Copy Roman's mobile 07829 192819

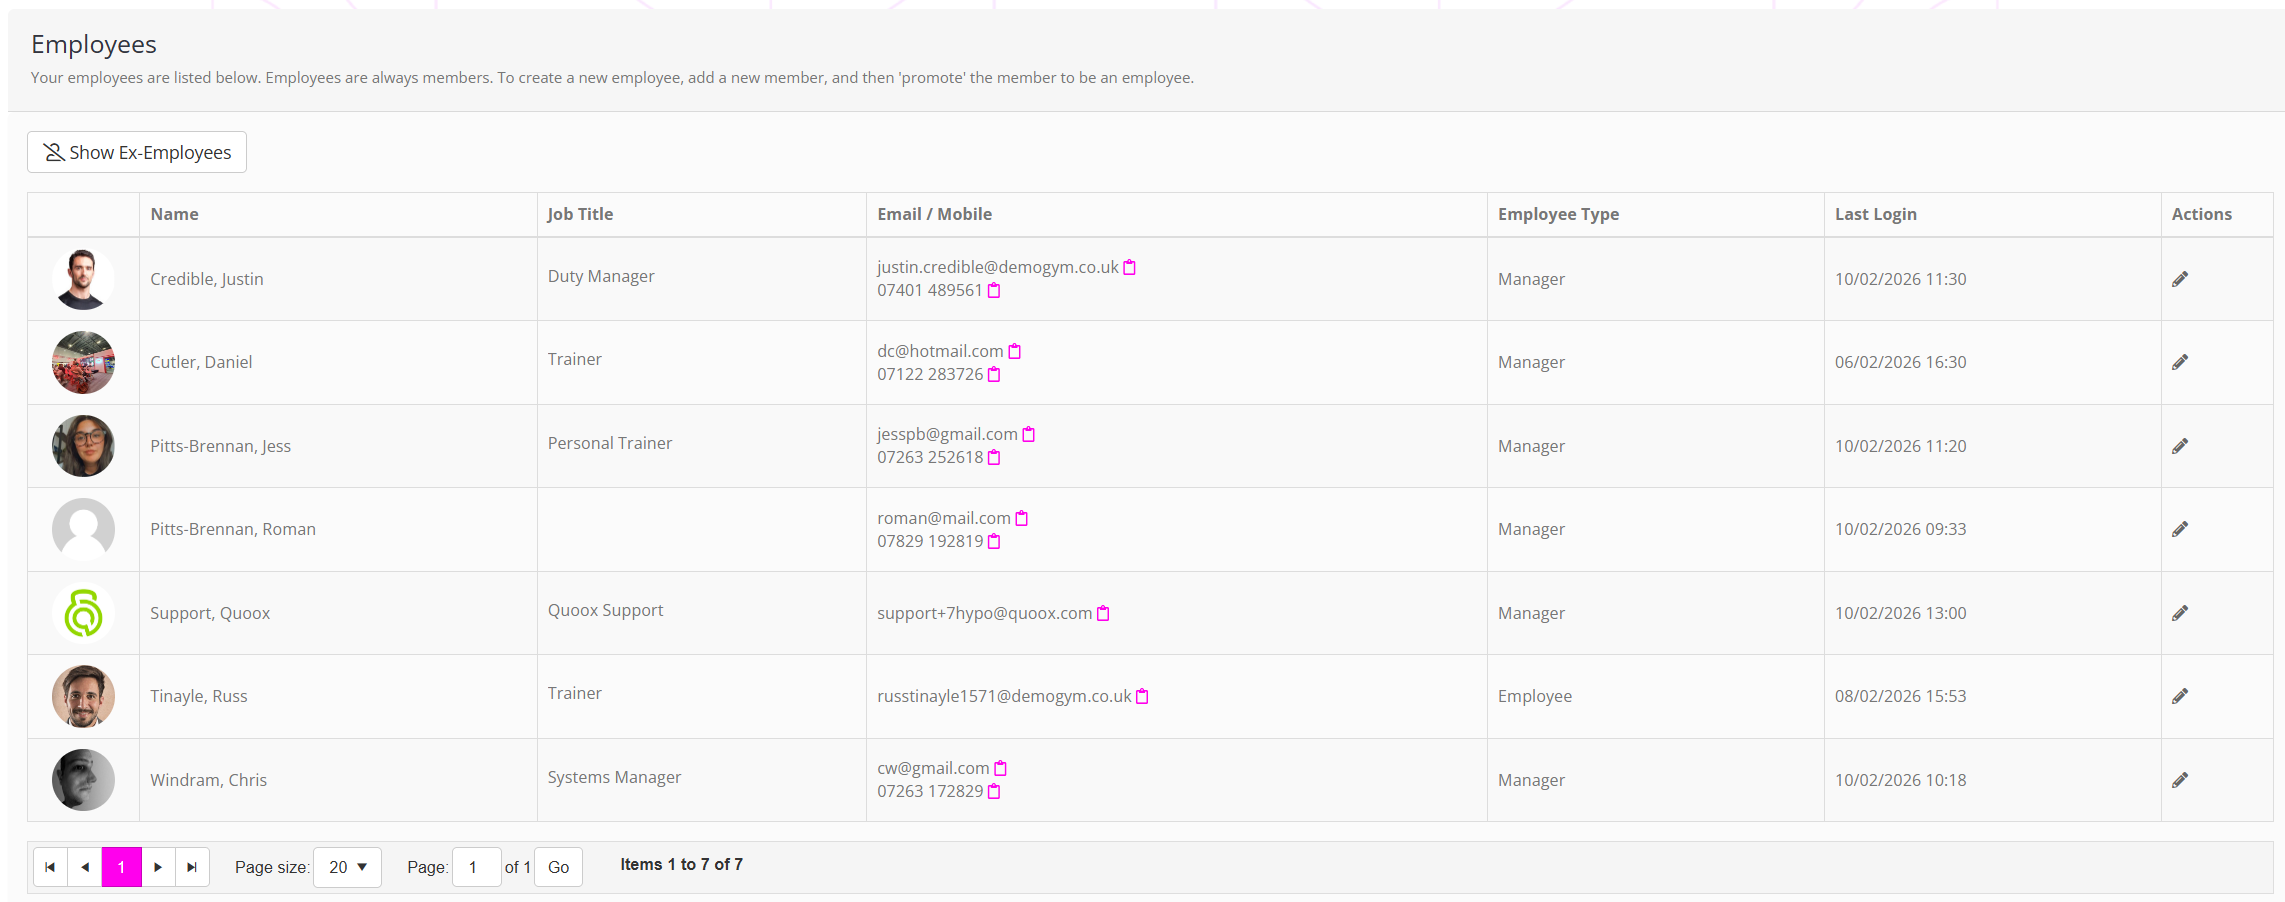coord(994,542)
